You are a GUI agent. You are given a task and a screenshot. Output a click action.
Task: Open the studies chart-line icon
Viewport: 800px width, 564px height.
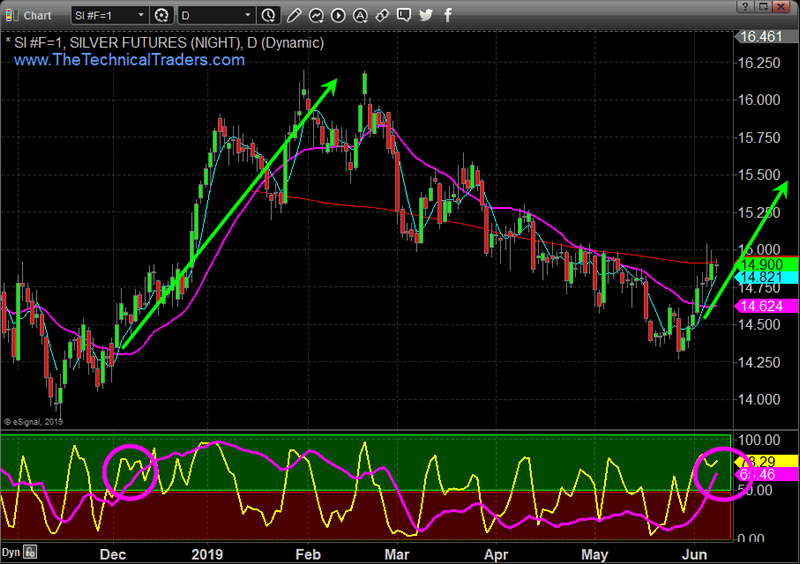315,15
